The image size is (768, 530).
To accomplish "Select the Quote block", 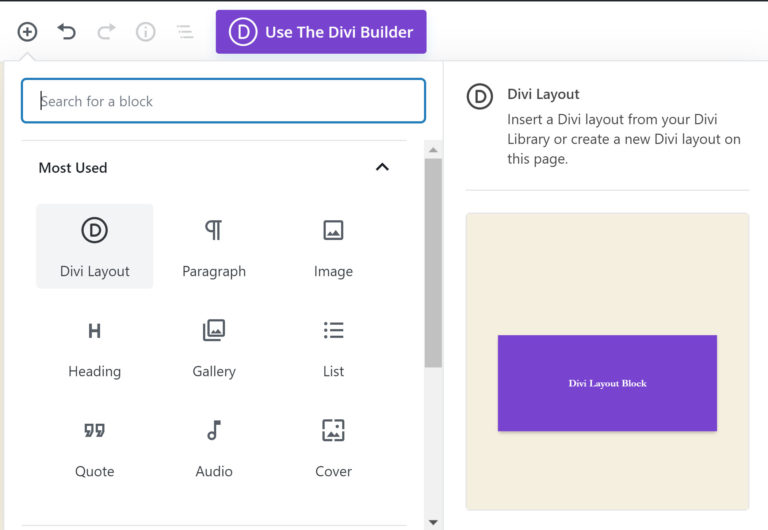I will tap(95, 447).
